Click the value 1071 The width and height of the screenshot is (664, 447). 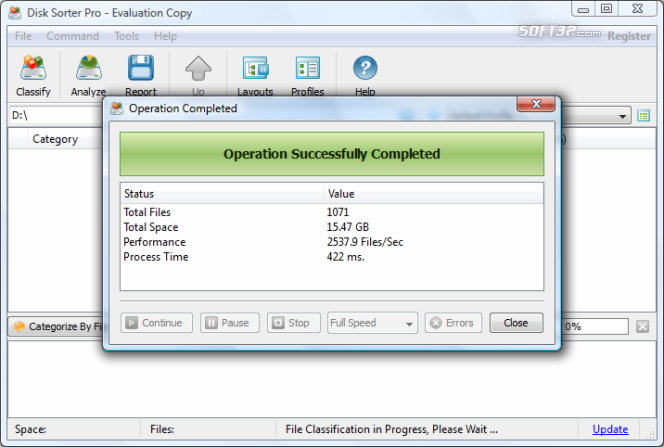coord(338,212)
